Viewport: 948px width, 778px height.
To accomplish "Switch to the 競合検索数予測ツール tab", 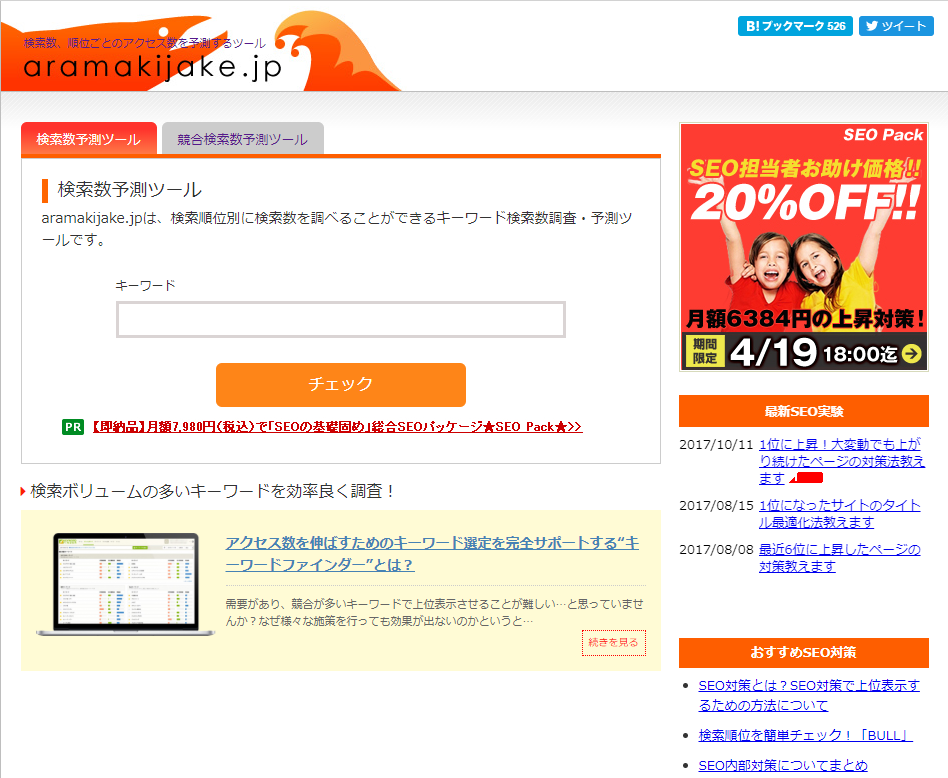I will [x=244, y=140].
